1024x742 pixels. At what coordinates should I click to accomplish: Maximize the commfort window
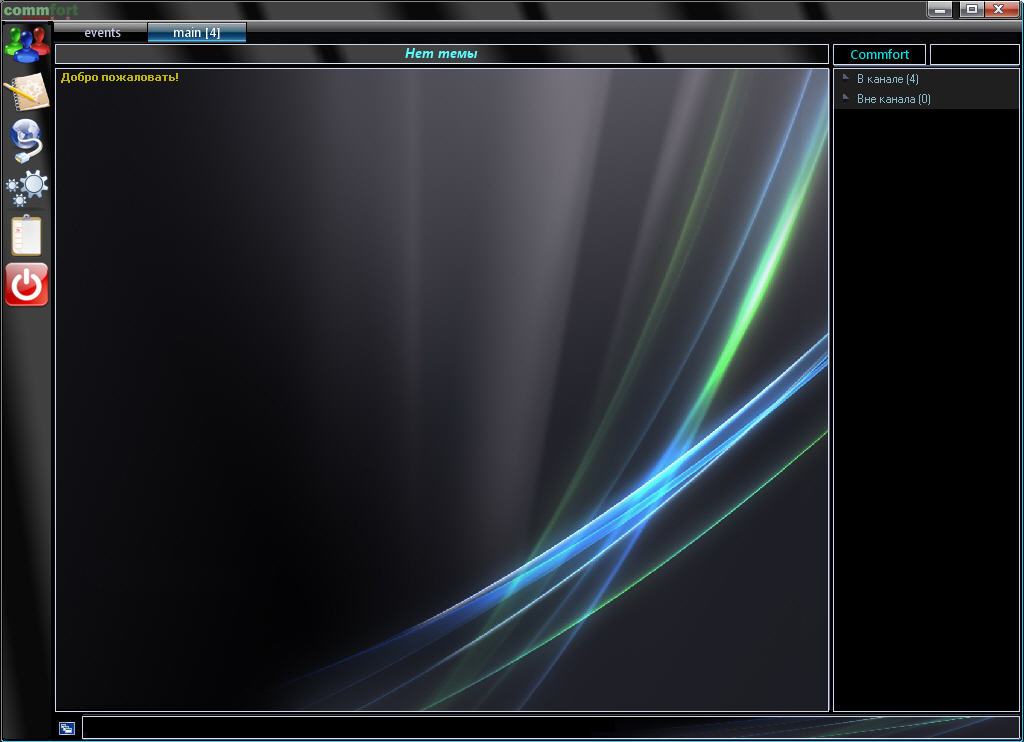point(971,9)
